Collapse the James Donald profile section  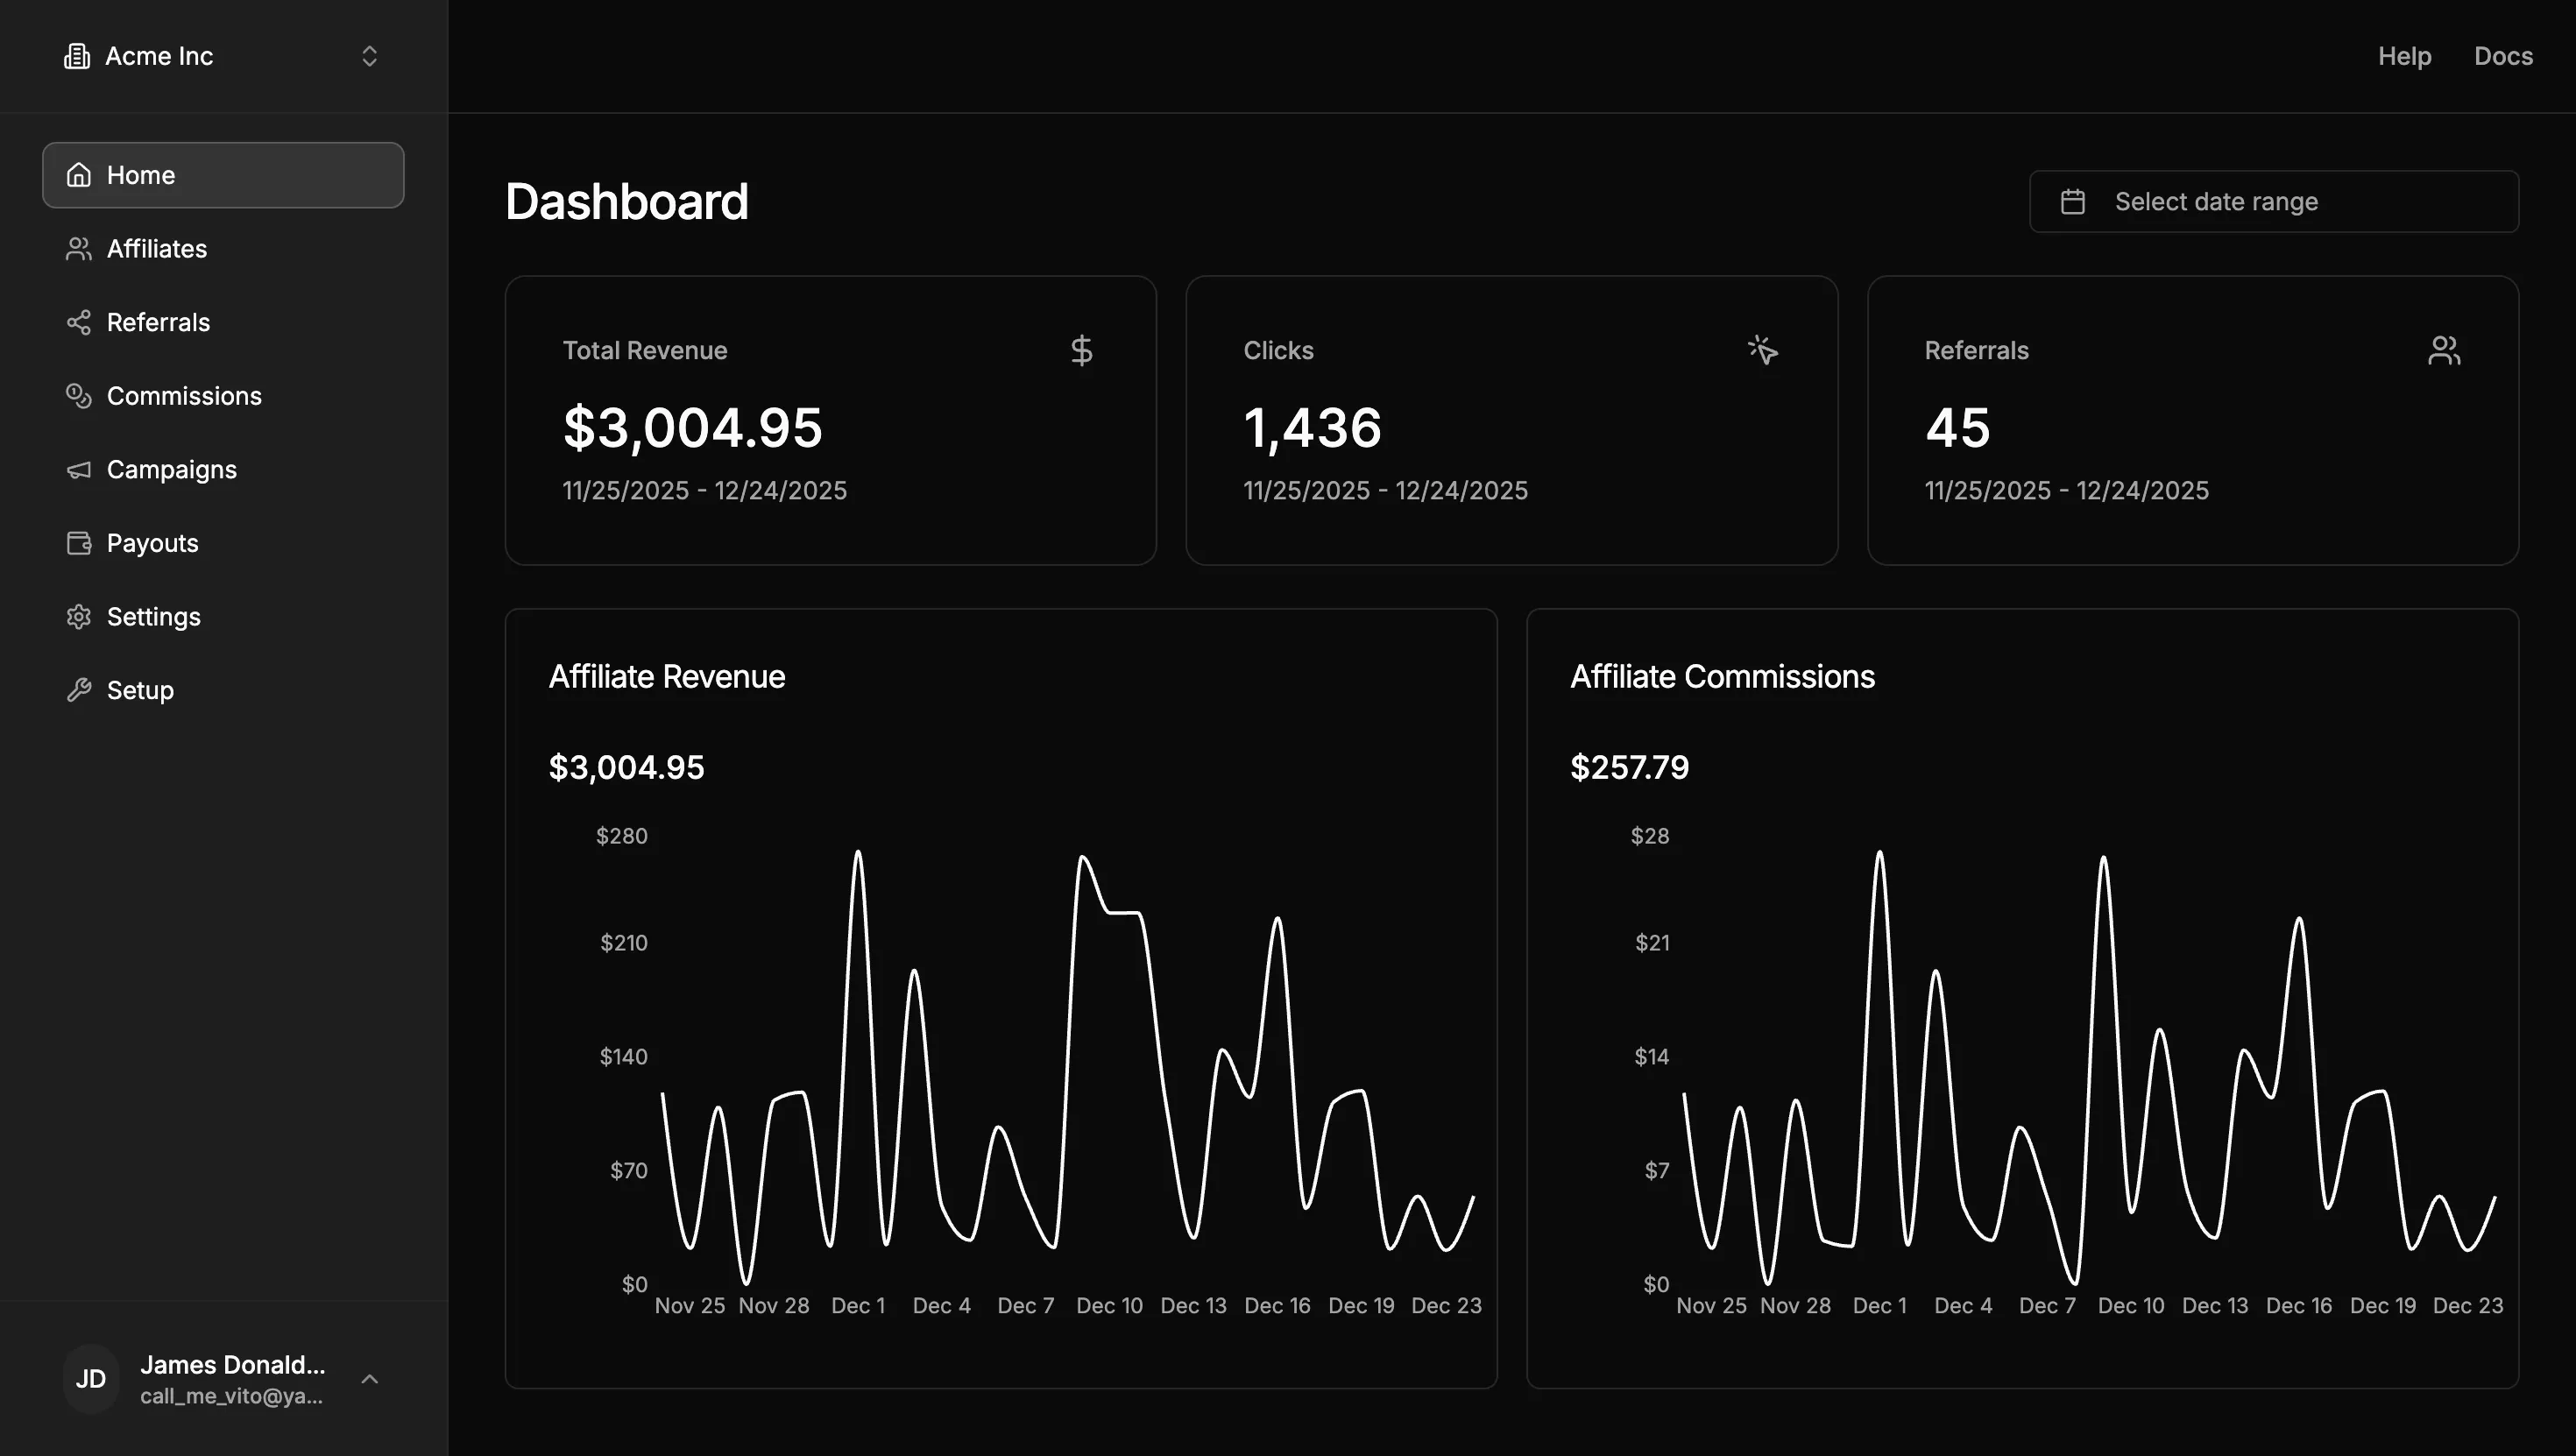(x=370, y=1378)
